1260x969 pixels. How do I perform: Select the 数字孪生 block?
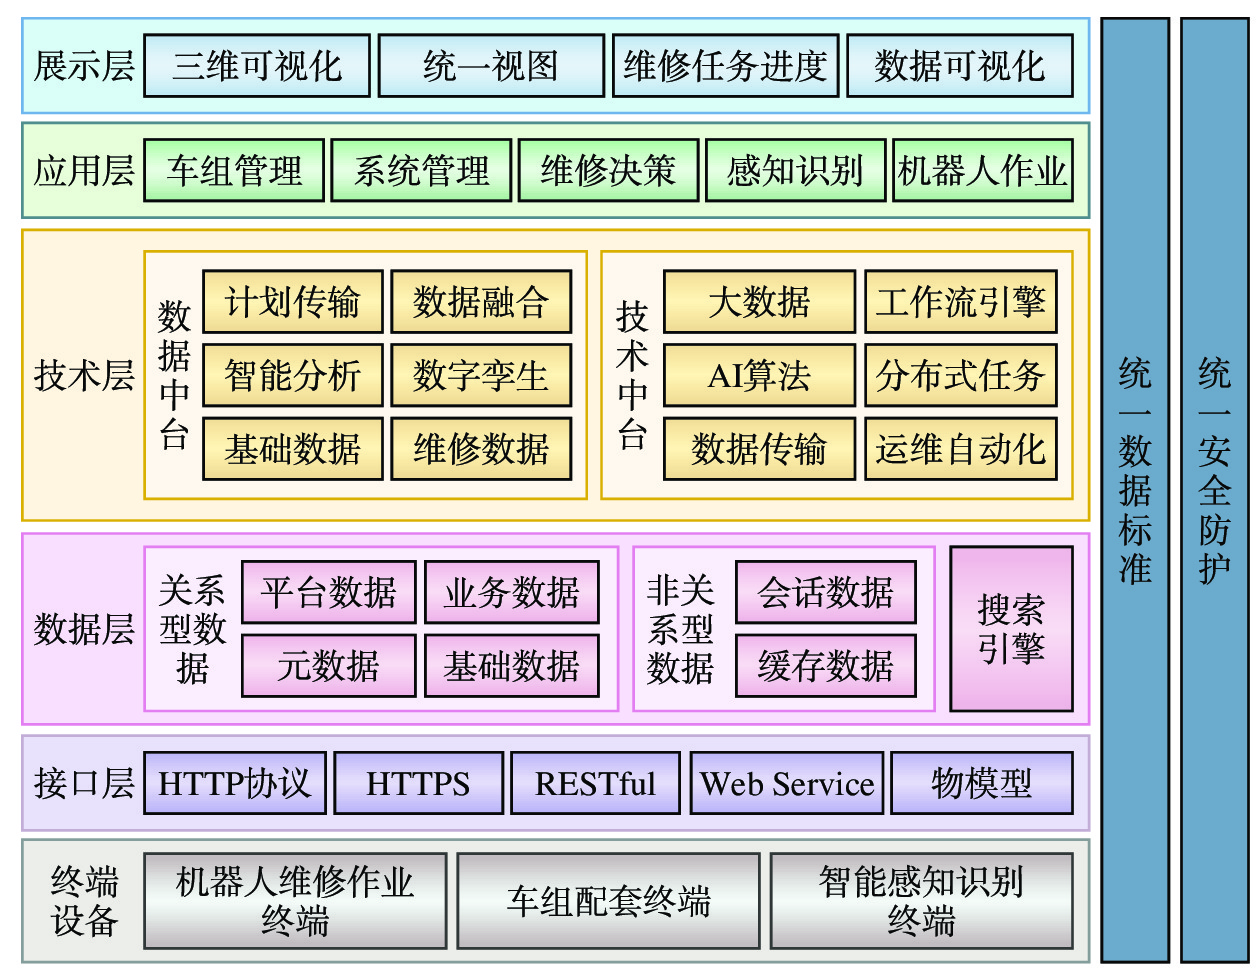(x=481, y=376)
